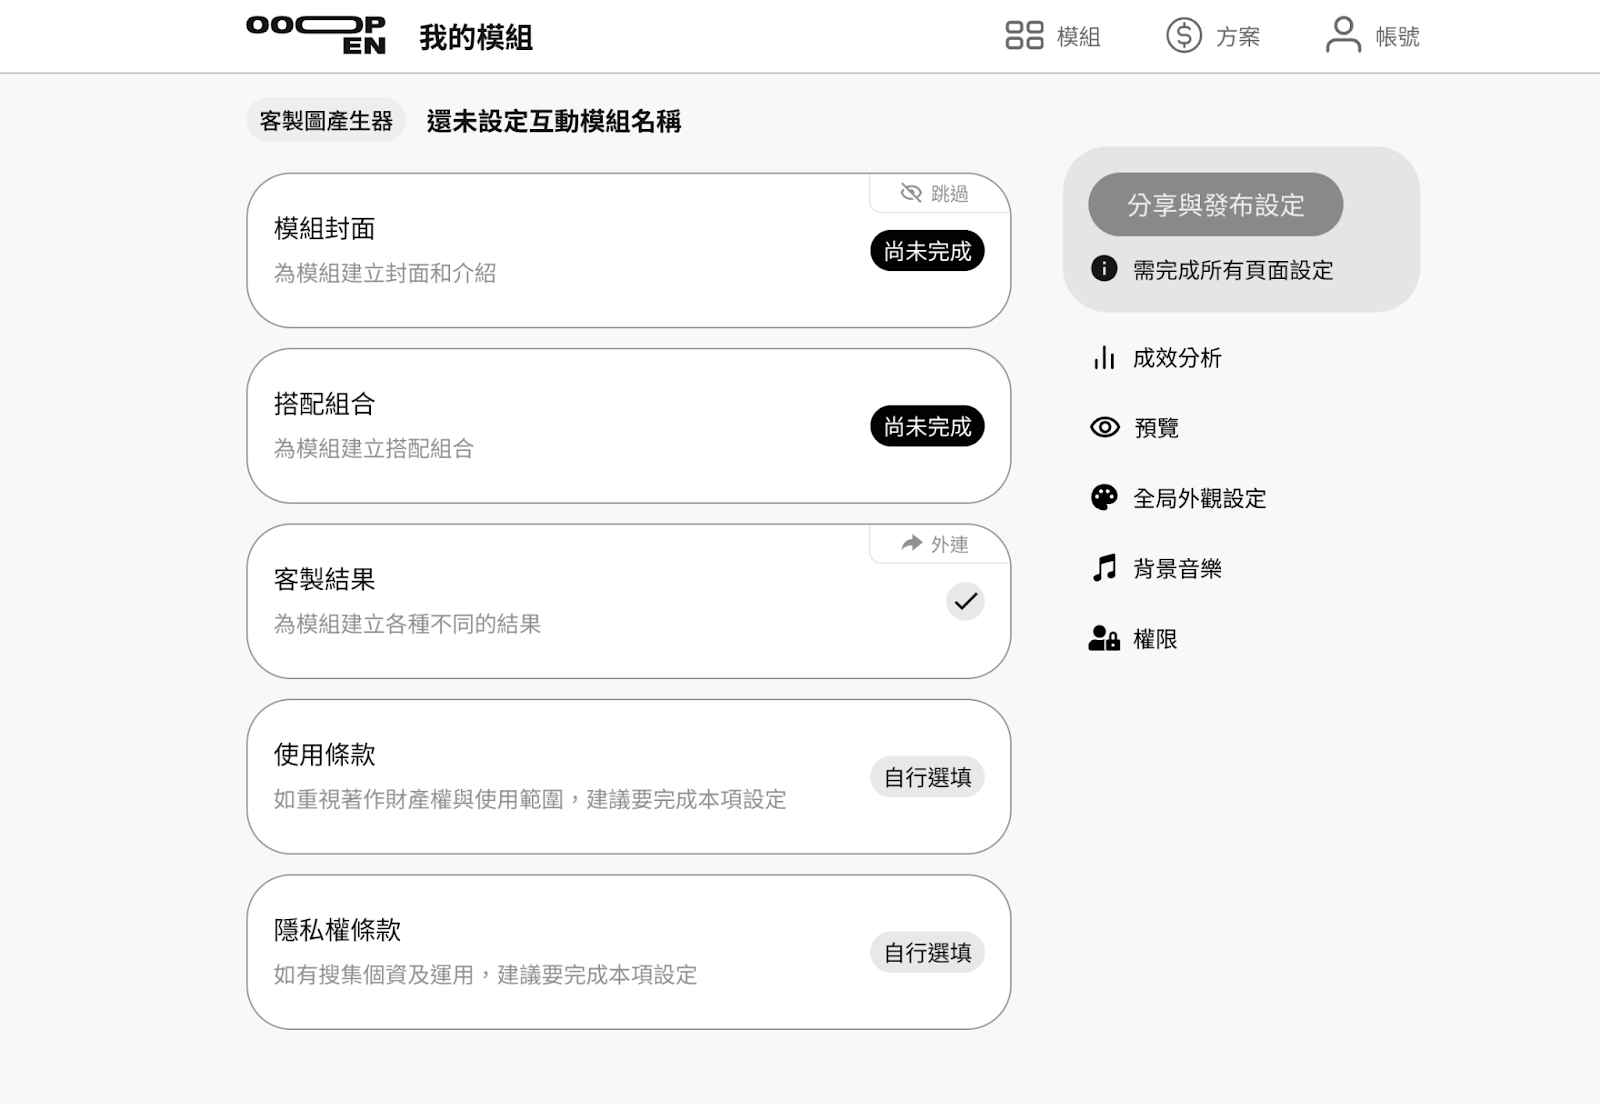The width and height of the screenshot is (1600, 1105).
Task: Open the 使用條款 card
Action: pos(628,777)
